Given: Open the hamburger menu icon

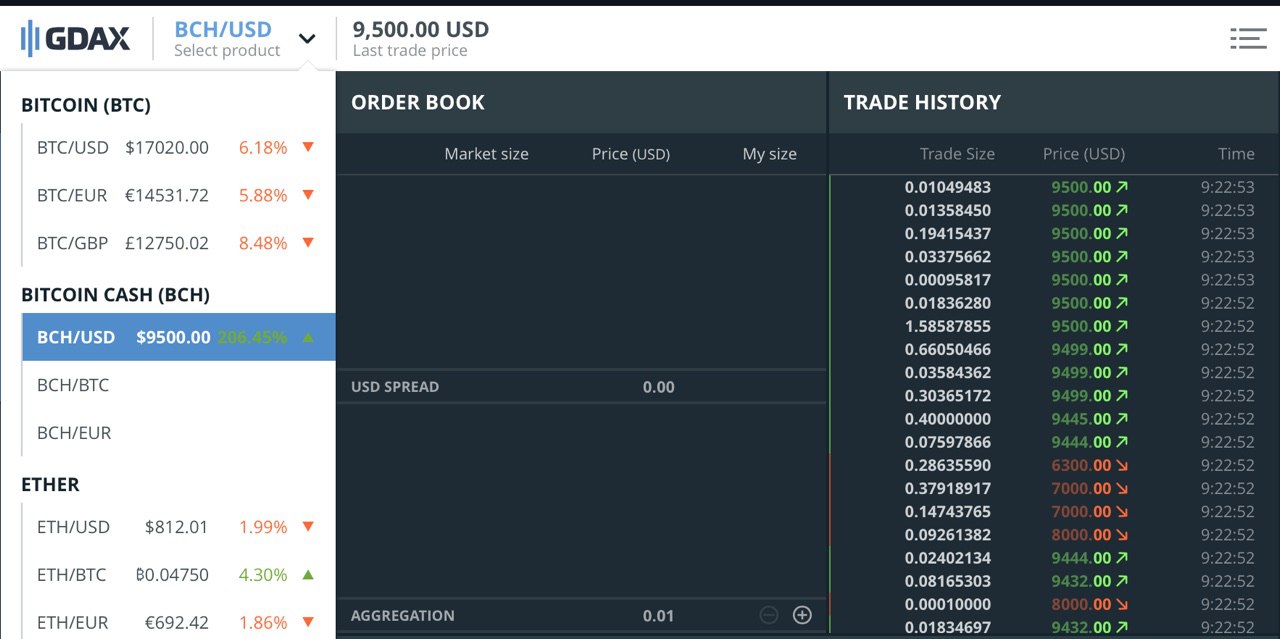Looking at the screenshot, I should [1248, 39].
